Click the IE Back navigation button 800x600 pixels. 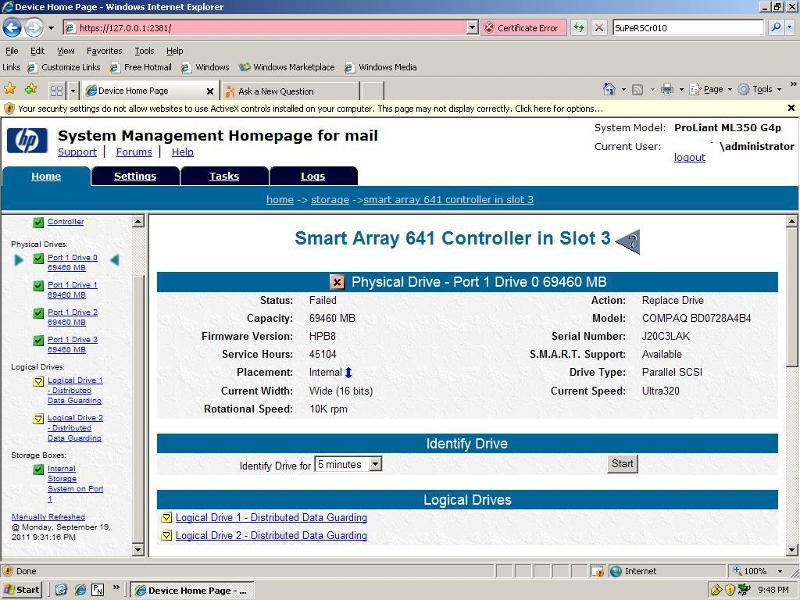(x=12, y=28)
